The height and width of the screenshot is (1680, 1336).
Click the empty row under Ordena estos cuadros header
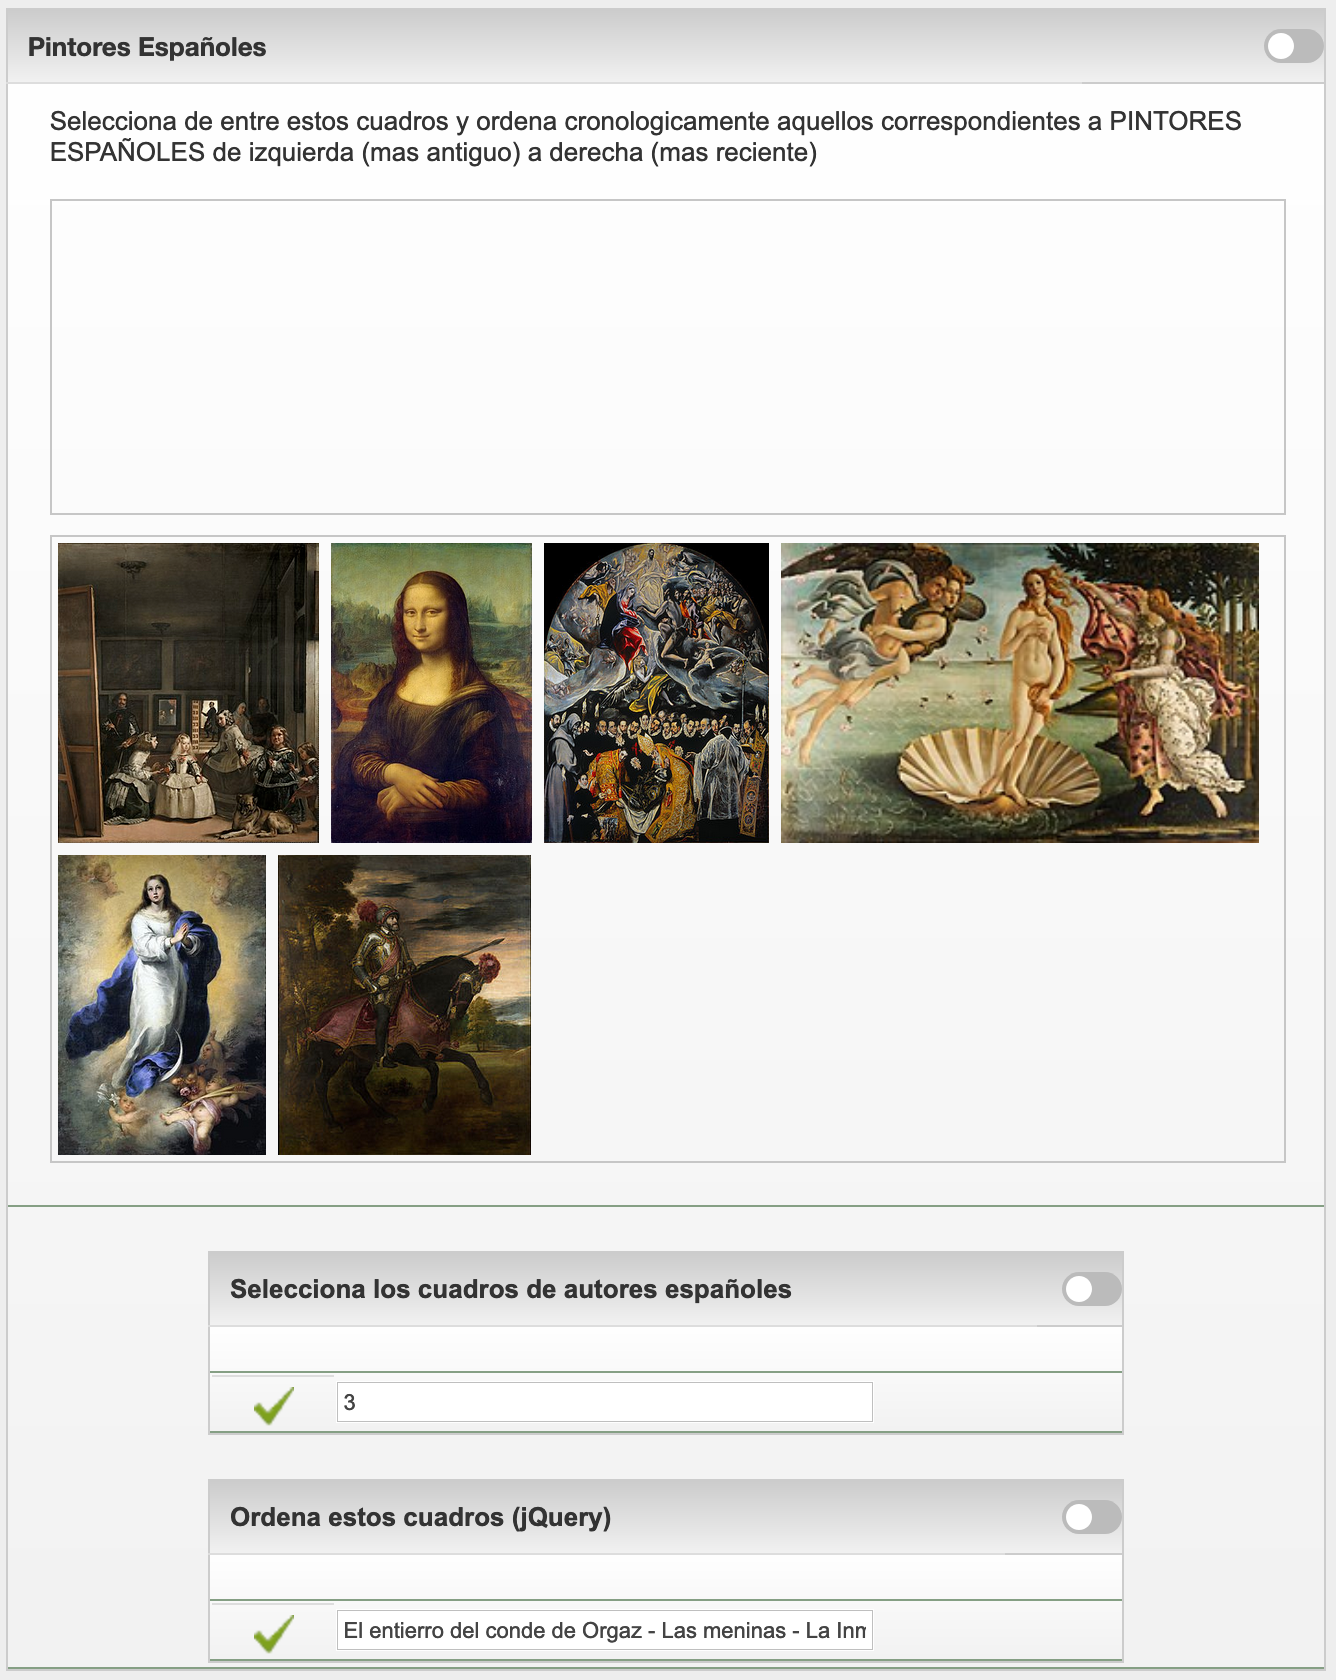click(x=666, y=1577)
